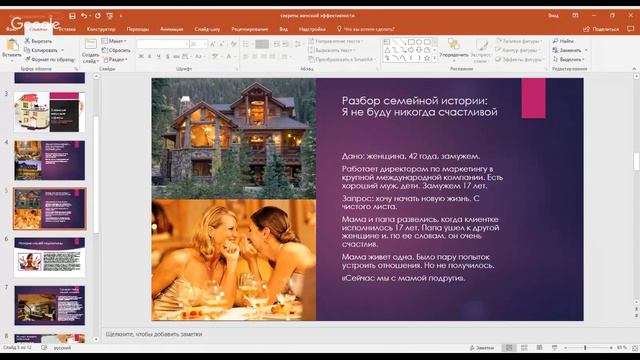Screen dimensions: 640x360
Task: Toggle strikethrough text formatting
Action: point(176,56)
